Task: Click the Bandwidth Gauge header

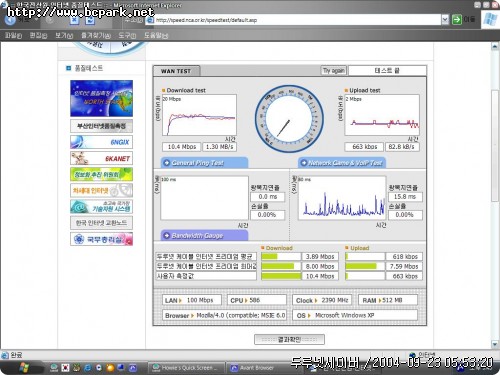Action: 204,235
